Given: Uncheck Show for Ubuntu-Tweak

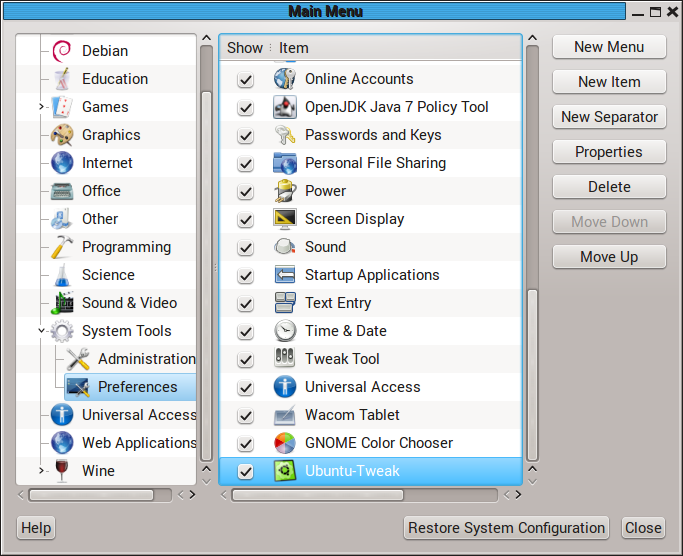Looking at the screenshot, I should pos(246,471).
